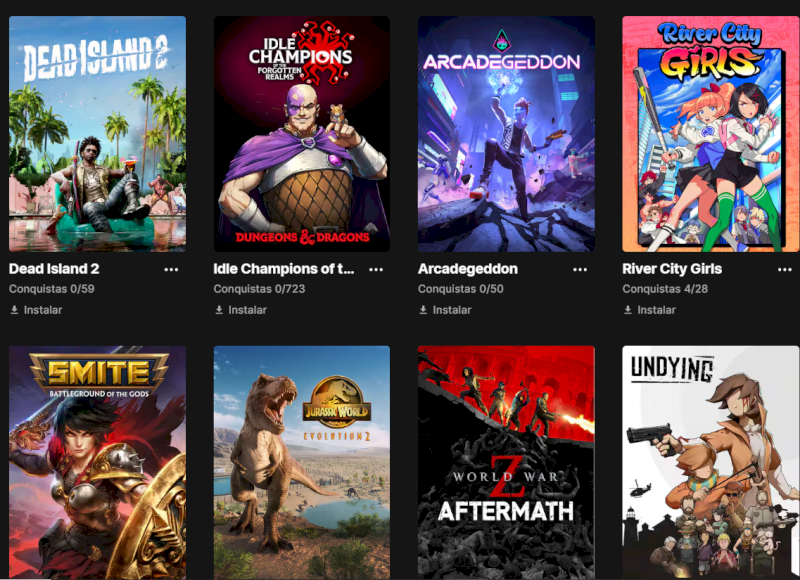The height and width of the screenshot is (580, 800).
Task: Open the SMITE game cover
Action: pyautogui.click(x=97, y=462)
